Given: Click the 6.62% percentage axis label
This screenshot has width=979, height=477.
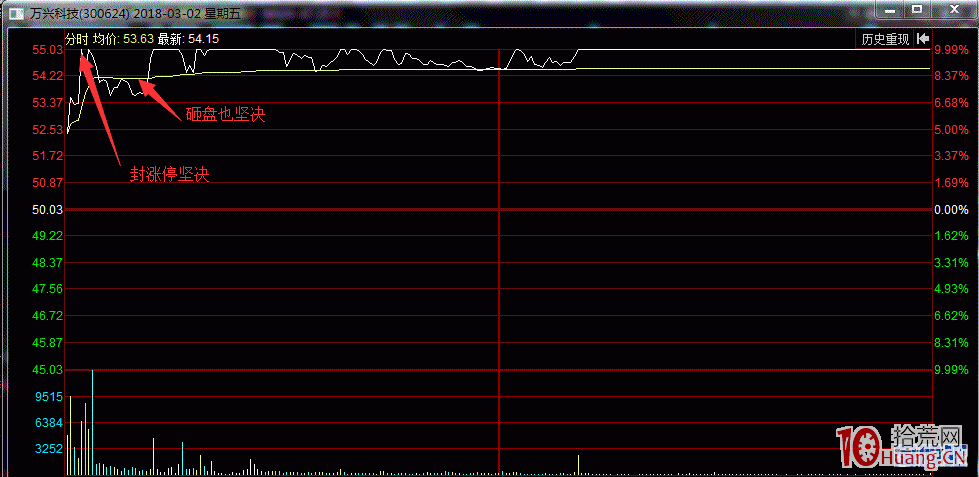Looking at the screenshot, I should click(951, 316).
